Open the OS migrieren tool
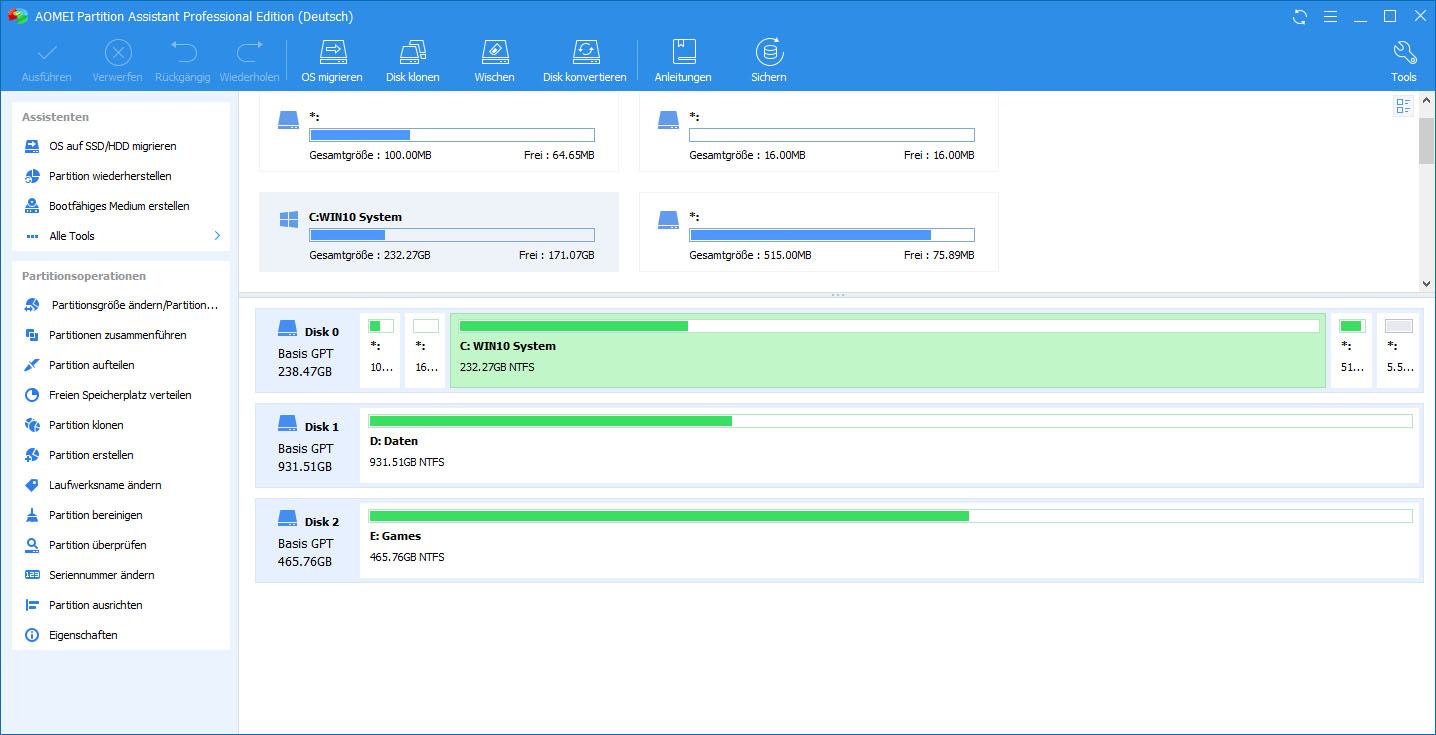 click(332, 61)
